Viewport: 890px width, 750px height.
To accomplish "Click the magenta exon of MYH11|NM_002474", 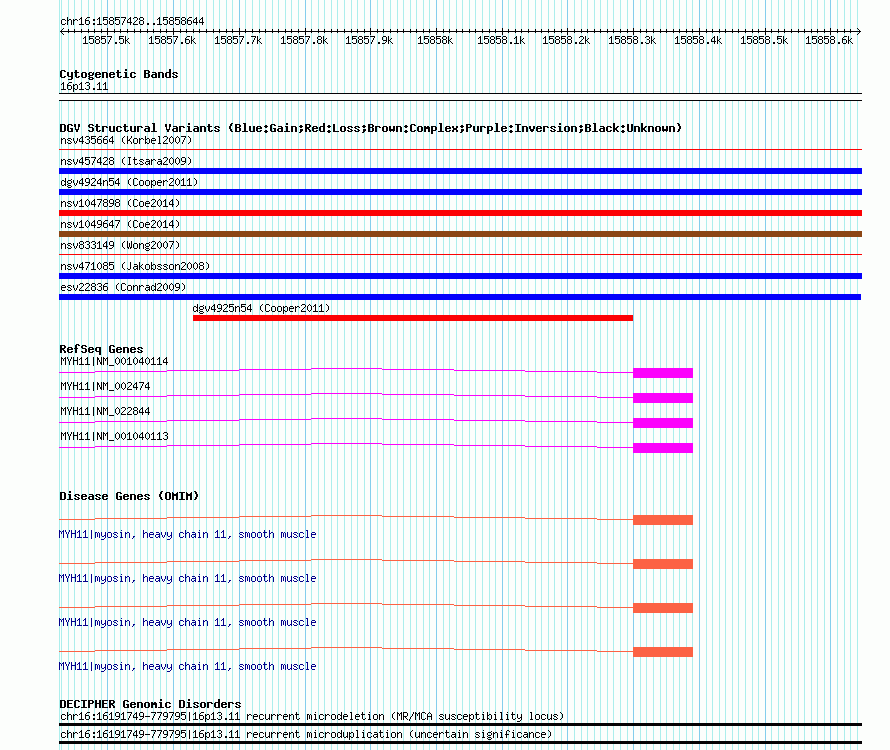I will (x=663, y=398).
